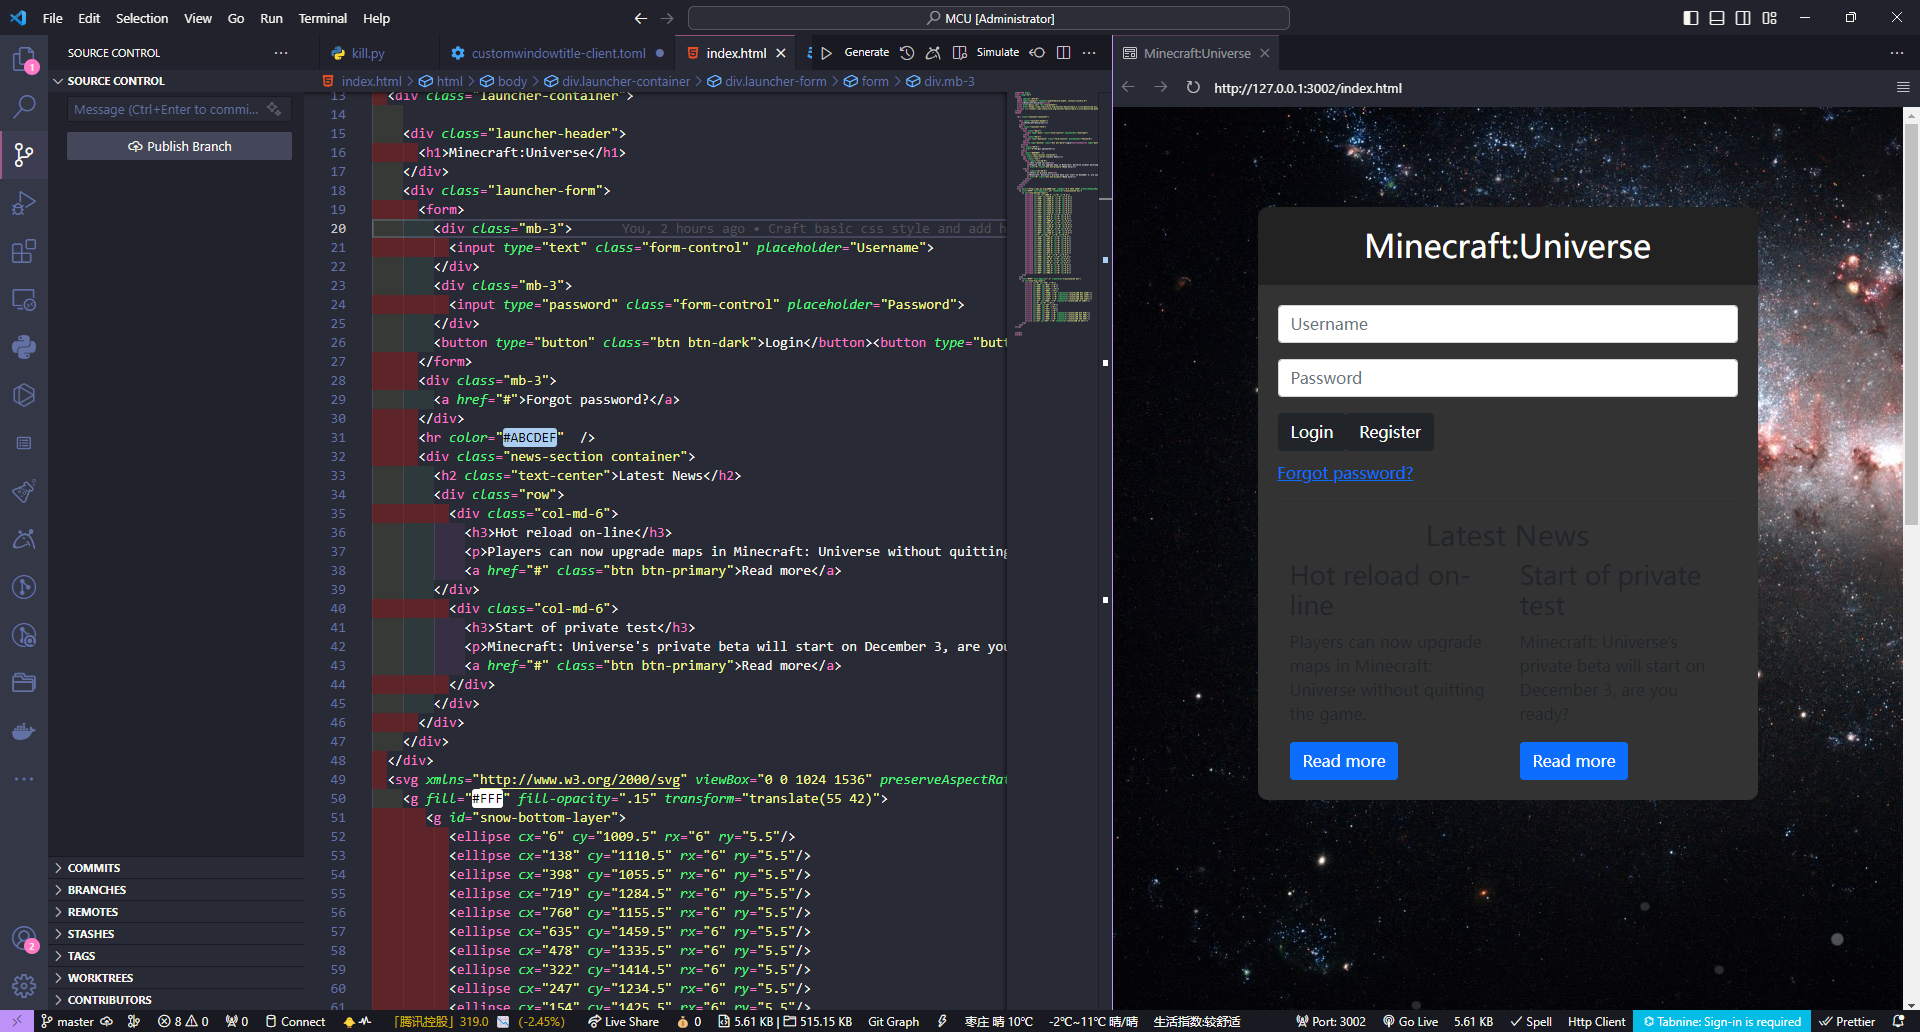Screen dimensions: 1920x1032
Task: Open Manage gear in activity bar
Action: [x=24, y=986]
